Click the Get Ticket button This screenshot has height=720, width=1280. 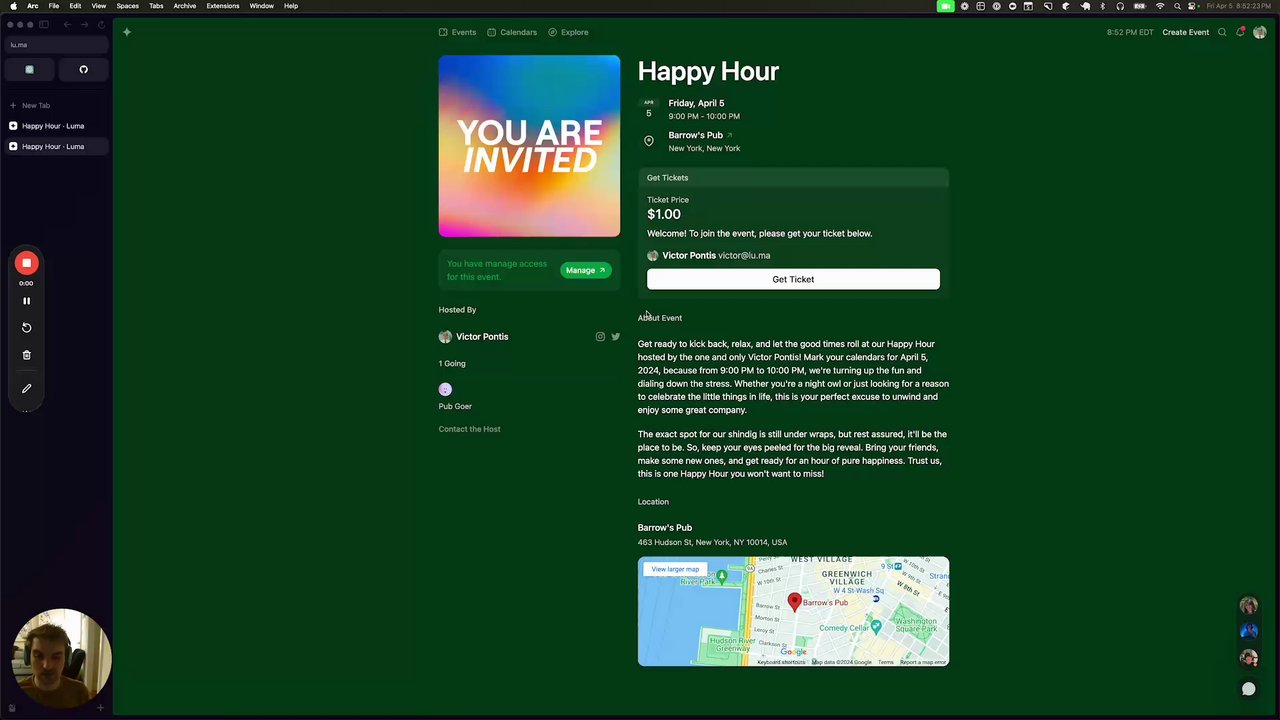[x=793, y=279]
